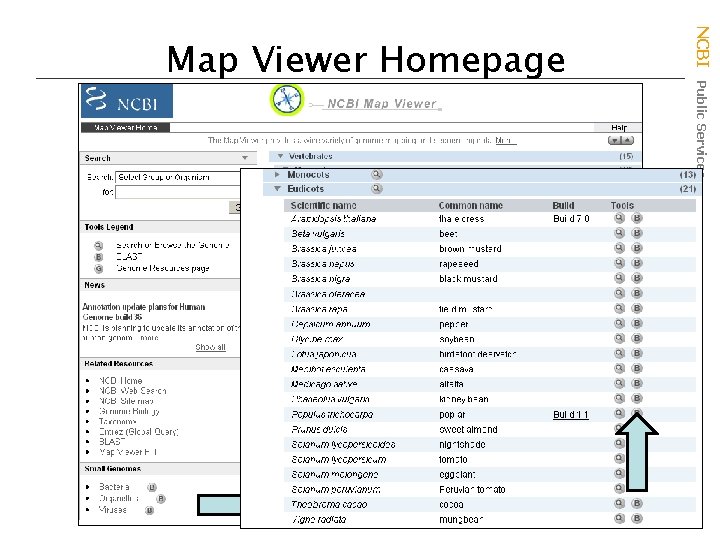The height and width of the screenshot is (540, 720).
Task: Search icon for poplar row
Action: [x=619, y=413]
